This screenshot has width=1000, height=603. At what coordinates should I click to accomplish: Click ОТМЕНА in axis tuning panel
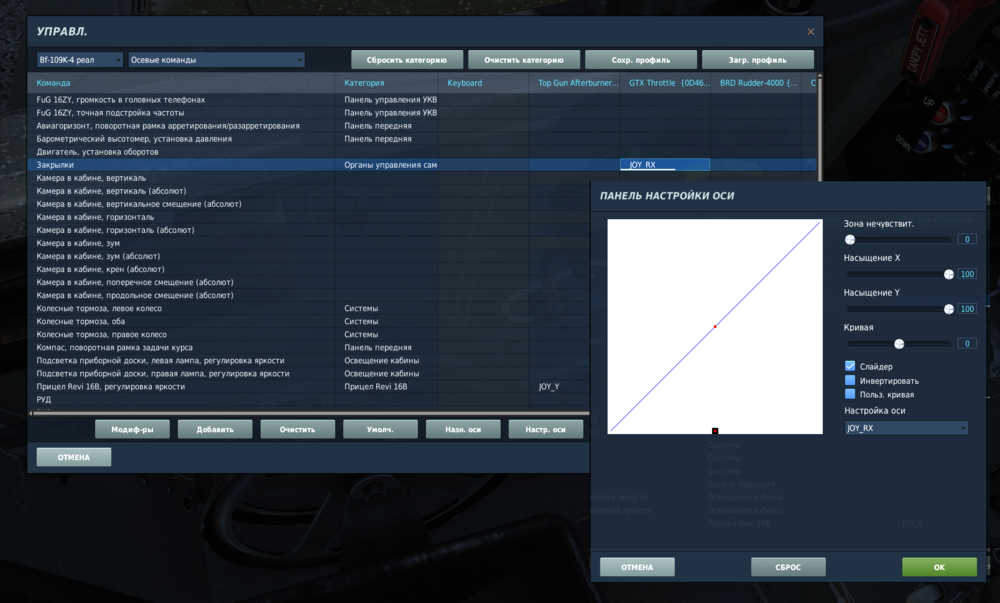[x=637, y=567]
